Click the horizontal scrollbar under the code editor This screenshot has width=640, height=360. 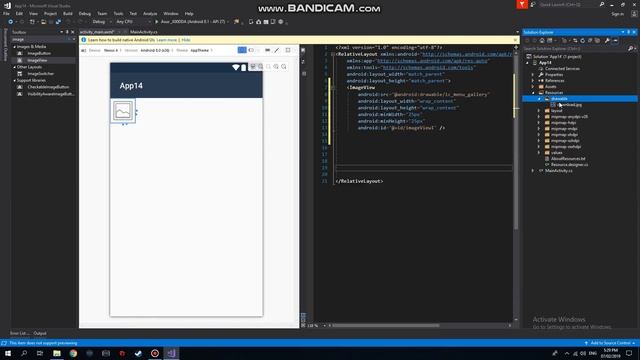click(386, 326)
